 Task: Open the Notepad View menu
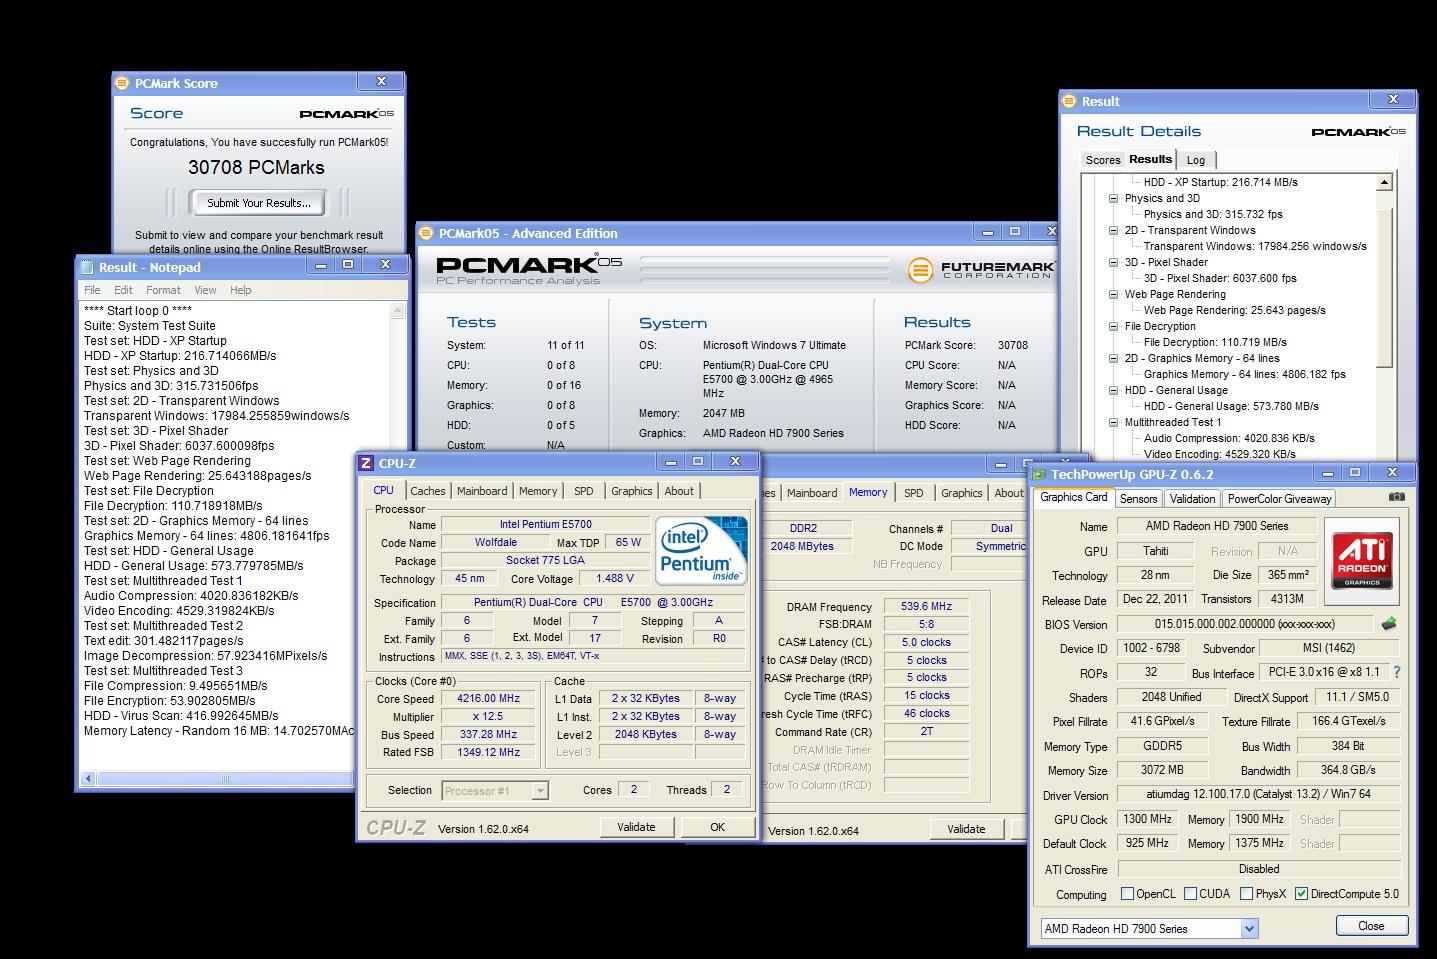205,290
